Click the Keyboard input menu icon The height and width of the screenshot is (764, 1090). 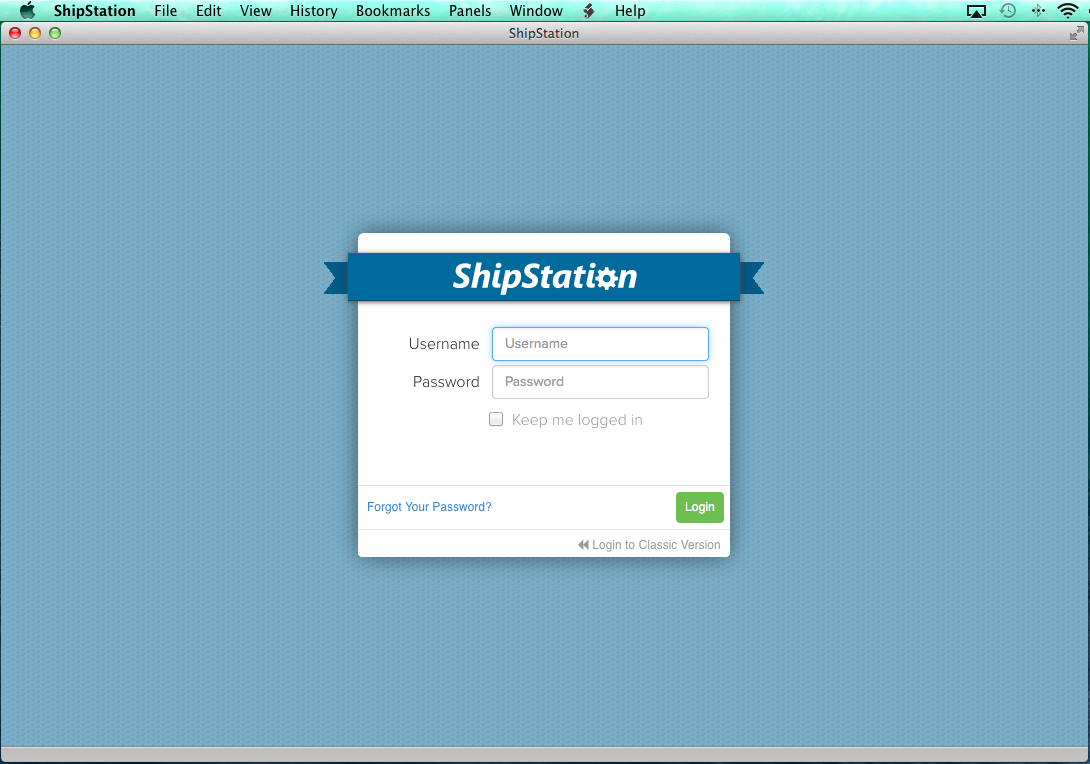(1037, 11)
